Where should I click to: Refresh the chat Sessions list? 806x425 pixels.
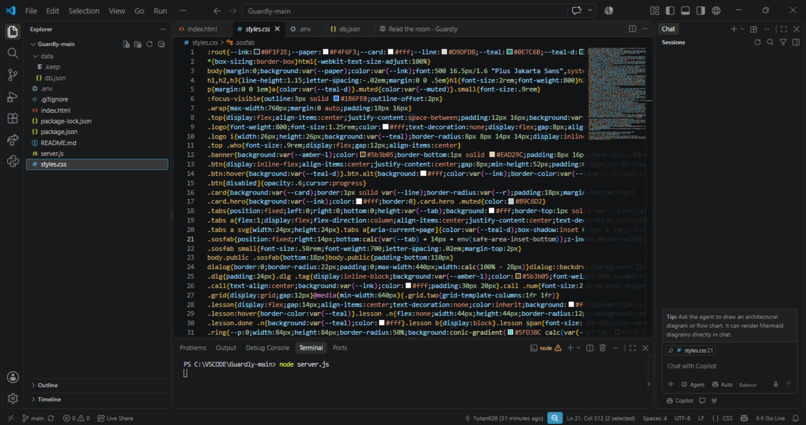[757, 42]
